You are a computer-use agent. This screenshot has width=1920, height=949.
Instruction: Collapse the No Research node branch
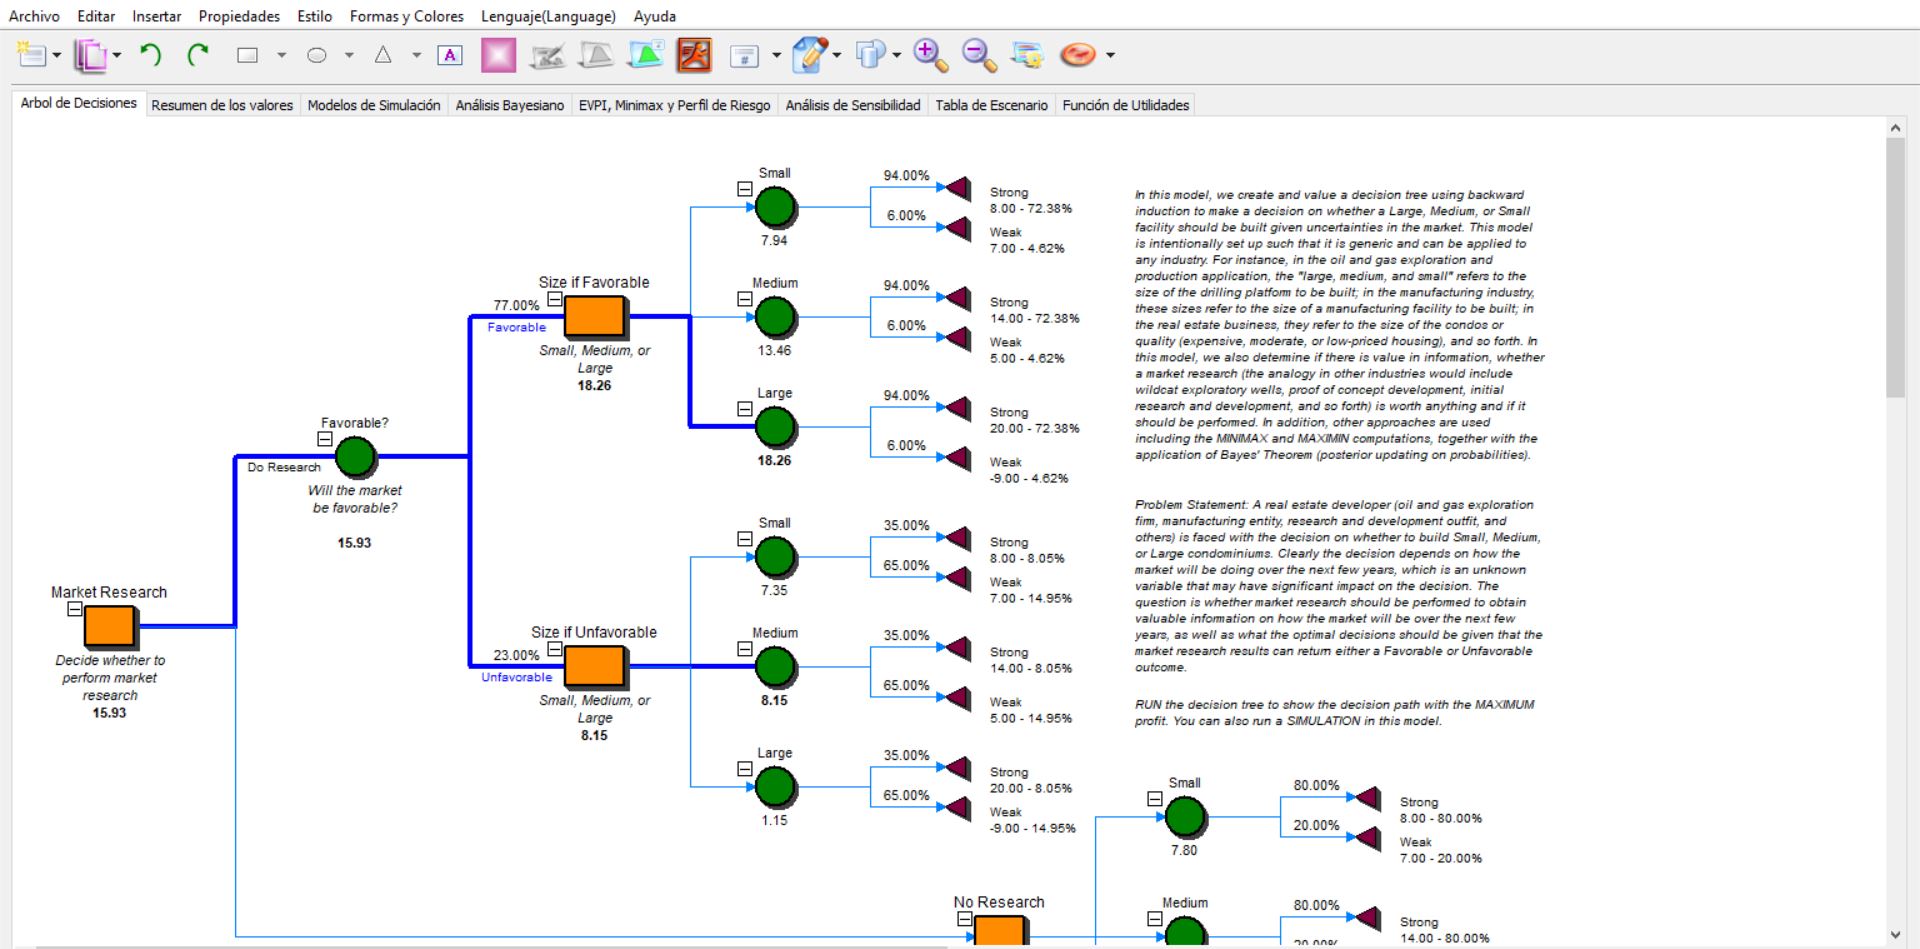964,919
